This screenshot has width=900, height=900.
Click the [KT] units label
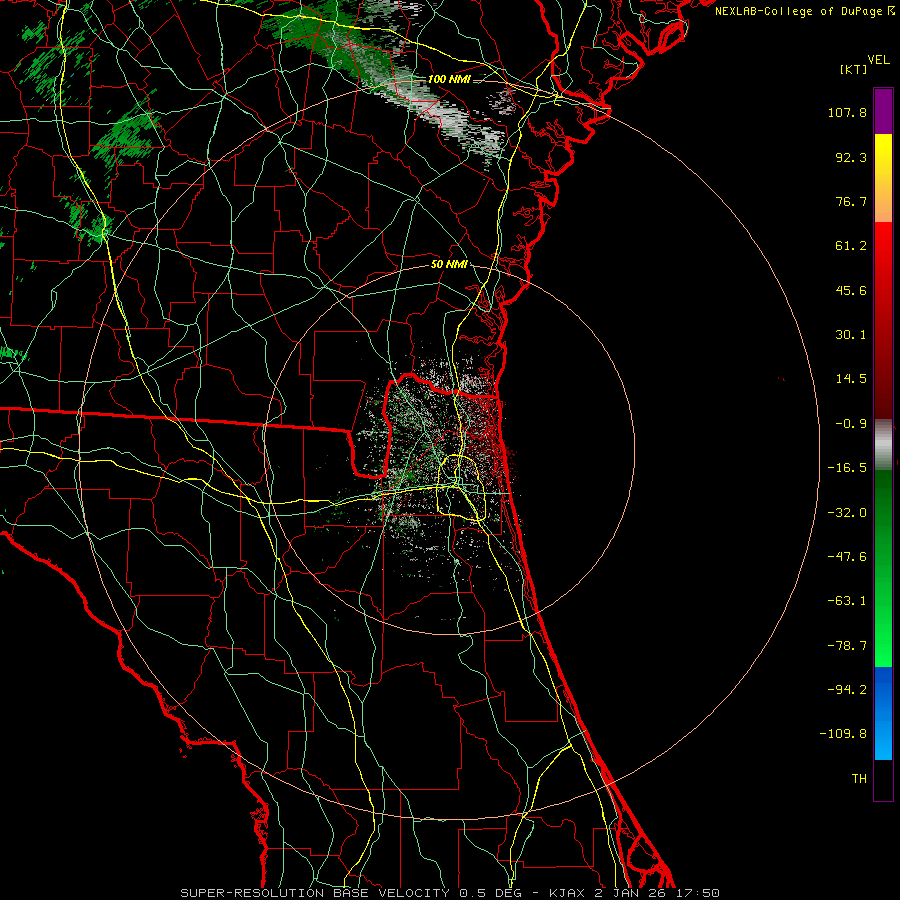(853, 69)
